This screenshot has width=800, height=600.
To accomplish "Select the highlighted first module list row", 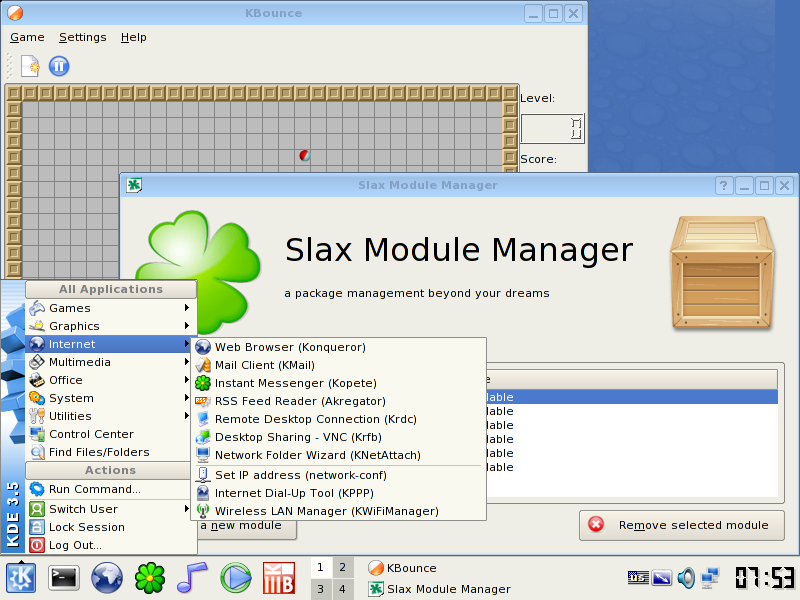I will click(x=632, y=397).
